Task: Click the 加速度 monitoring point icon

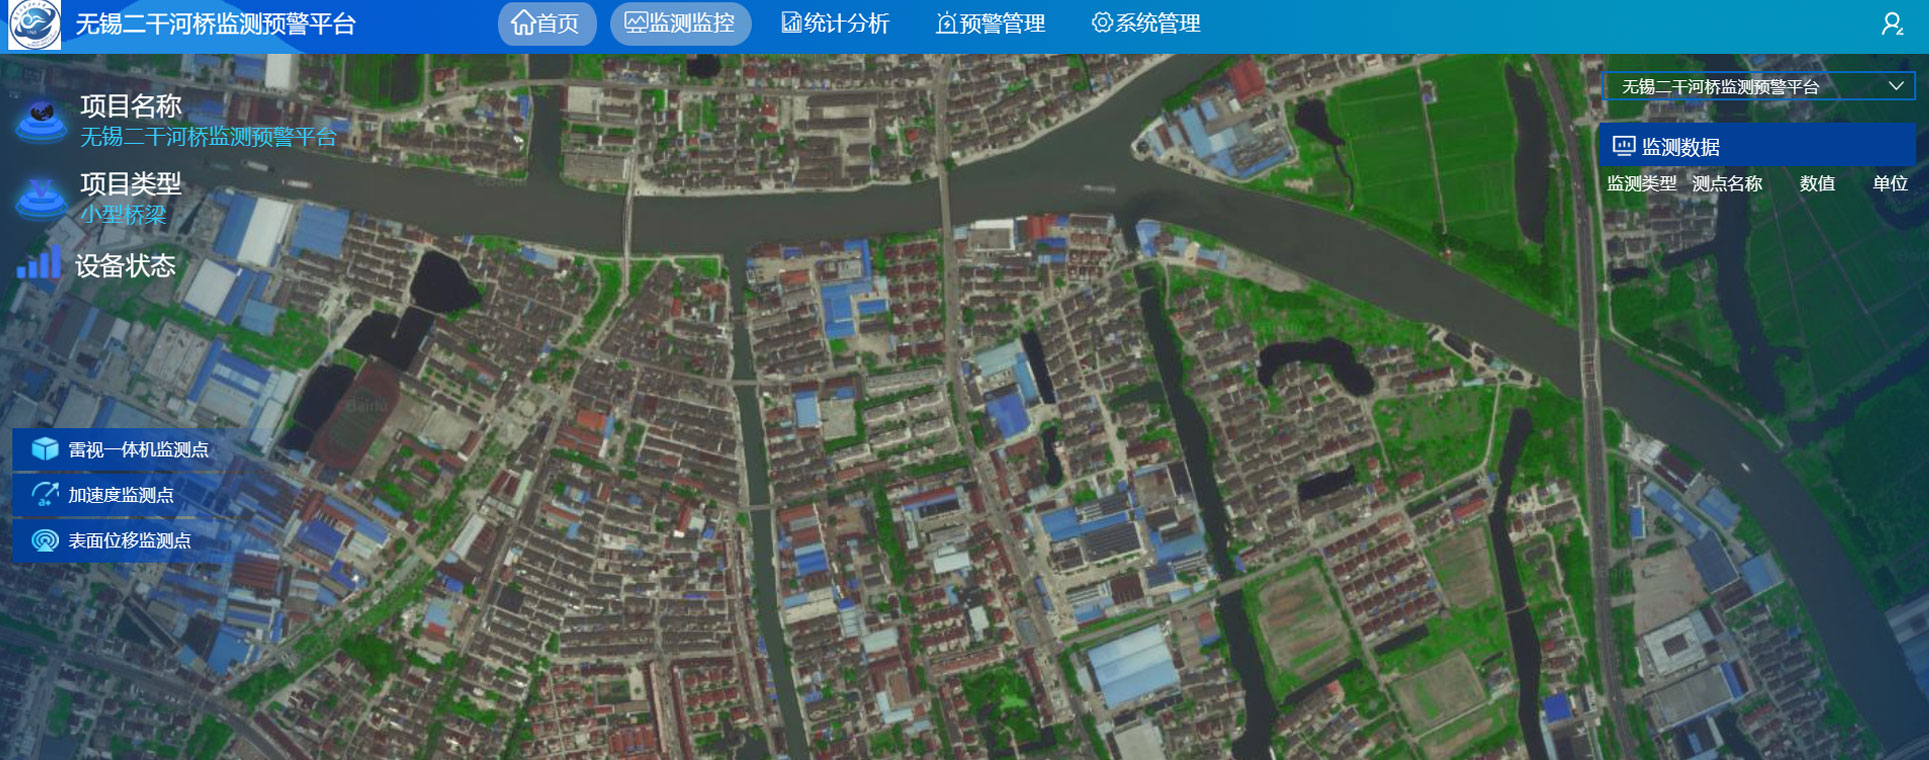Action: point(45,494)
